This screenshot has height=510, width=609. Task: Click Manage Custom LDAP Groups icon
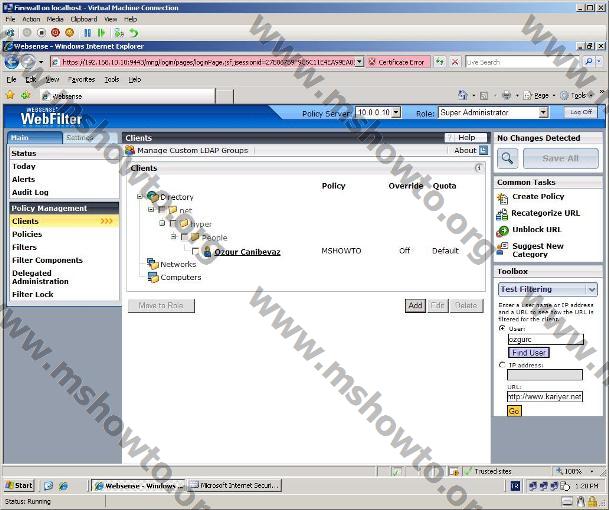pyautogui.click(x=130, y=150)
